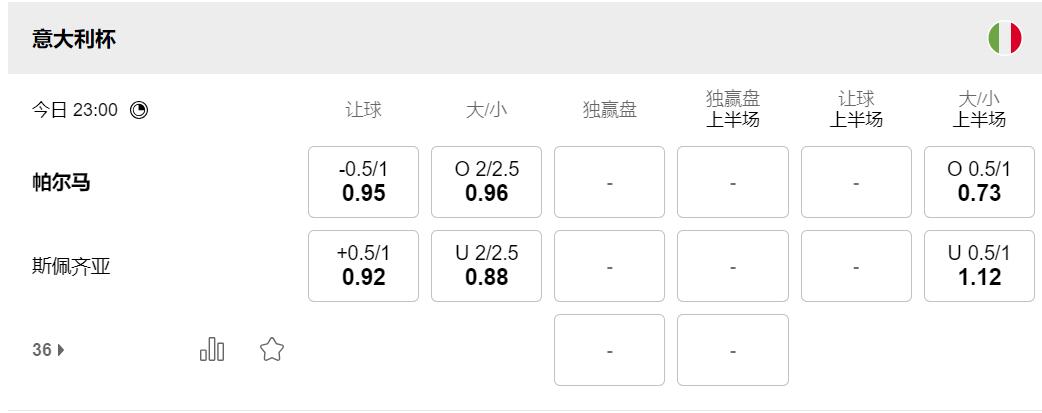The image size is (1042, 413).
Task: Open the 斯佩齐亚 team name link
Action: [71, 267]
